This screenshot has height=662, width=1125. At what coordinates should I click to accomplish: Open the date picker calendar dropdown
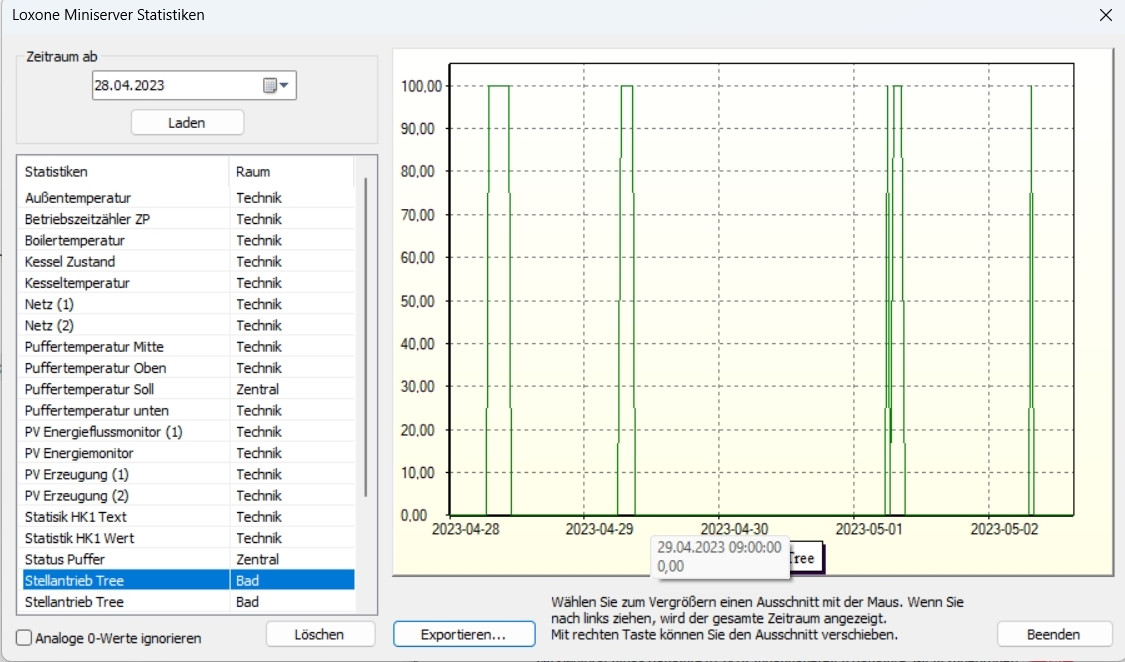[x=275, y=86]
